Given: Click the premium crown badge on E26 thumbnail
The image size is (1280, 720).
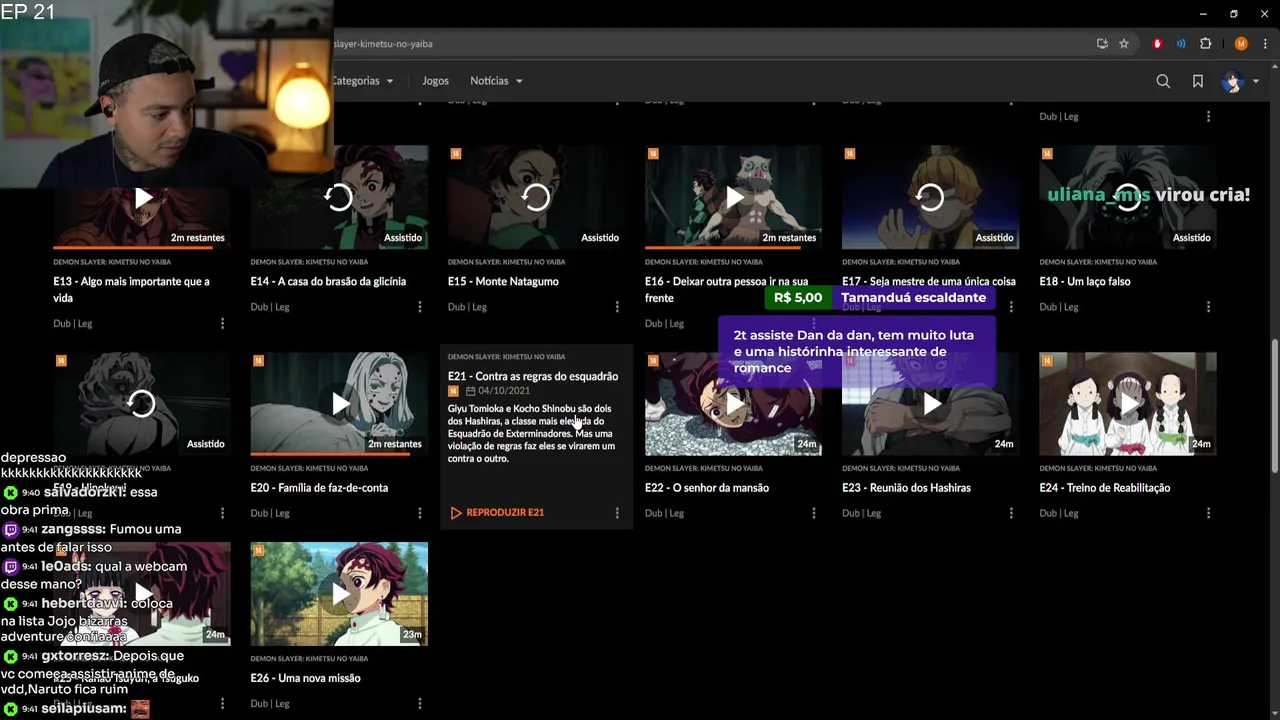Looking at the screenshot, I should click(x=259, y=550).
